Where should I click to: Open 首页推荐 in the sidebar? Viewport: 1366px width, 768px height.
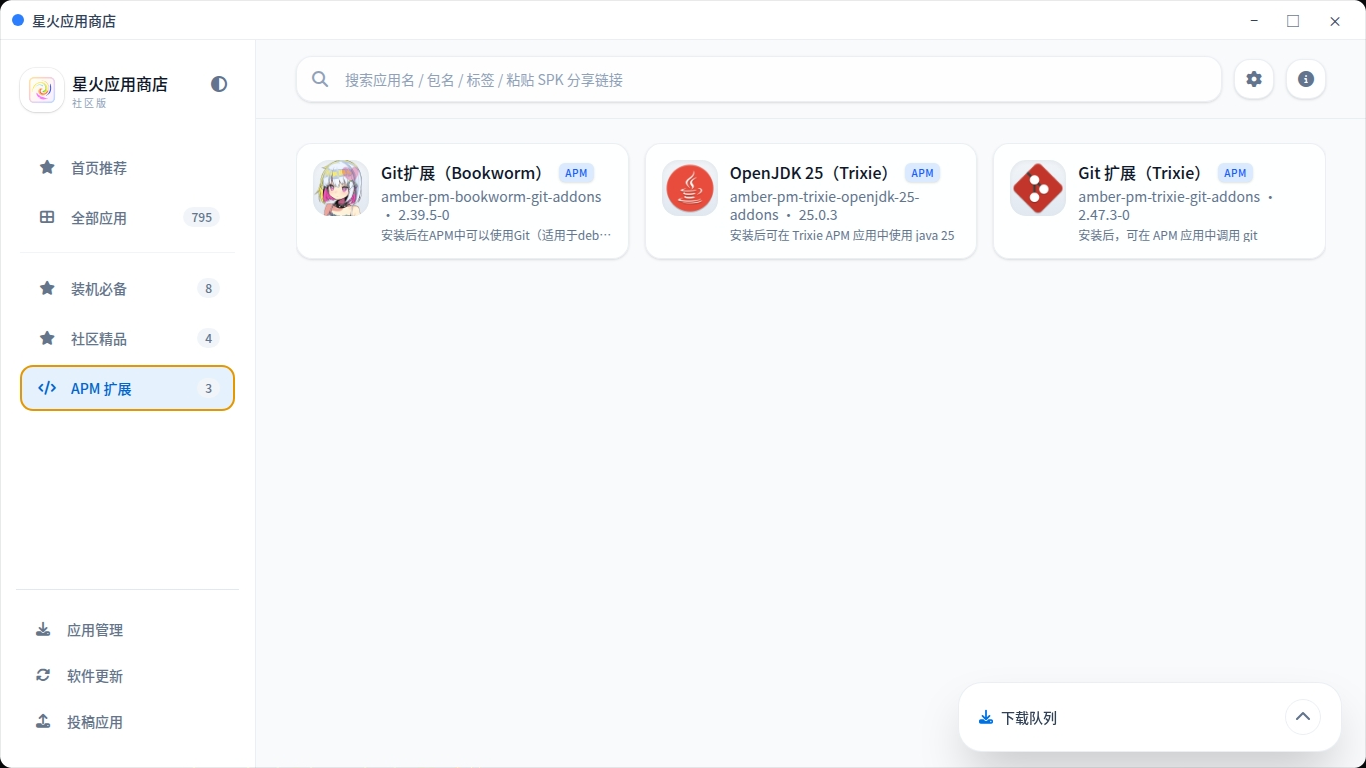point(128,168)
